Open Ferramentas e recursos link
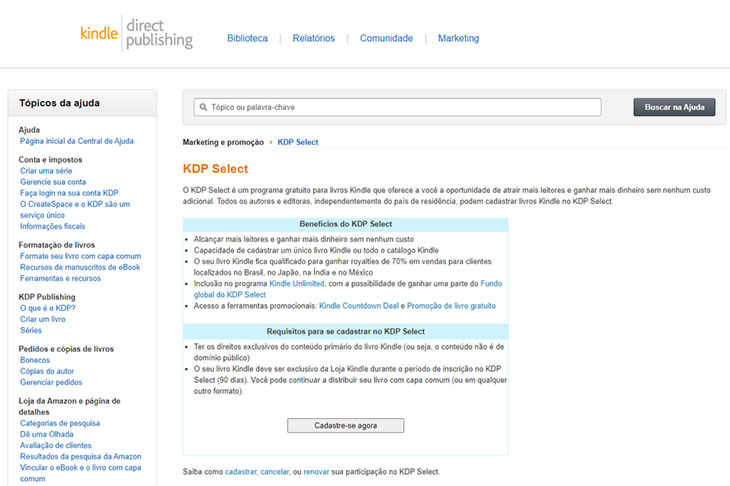This screenshot has width=730, height=486. tap(61, 278)
